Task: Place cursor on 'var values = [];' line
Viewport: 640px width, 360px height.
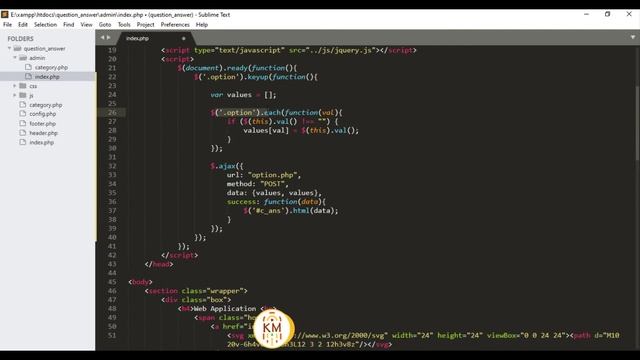Action: 243,95
